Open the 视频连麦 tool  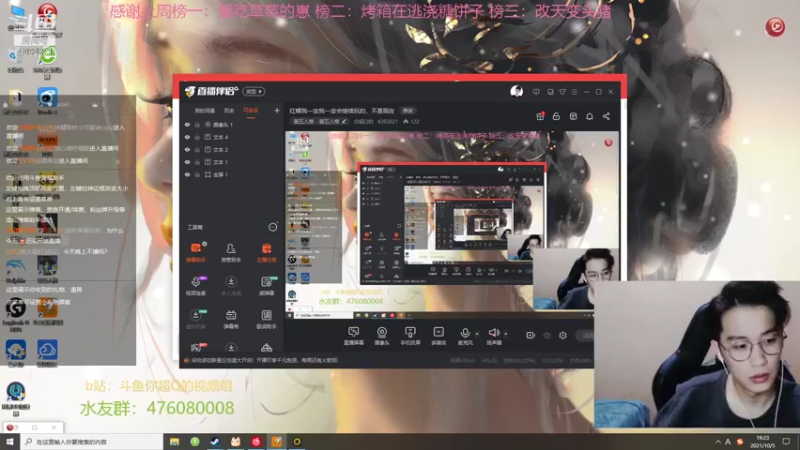pos(196,286)
